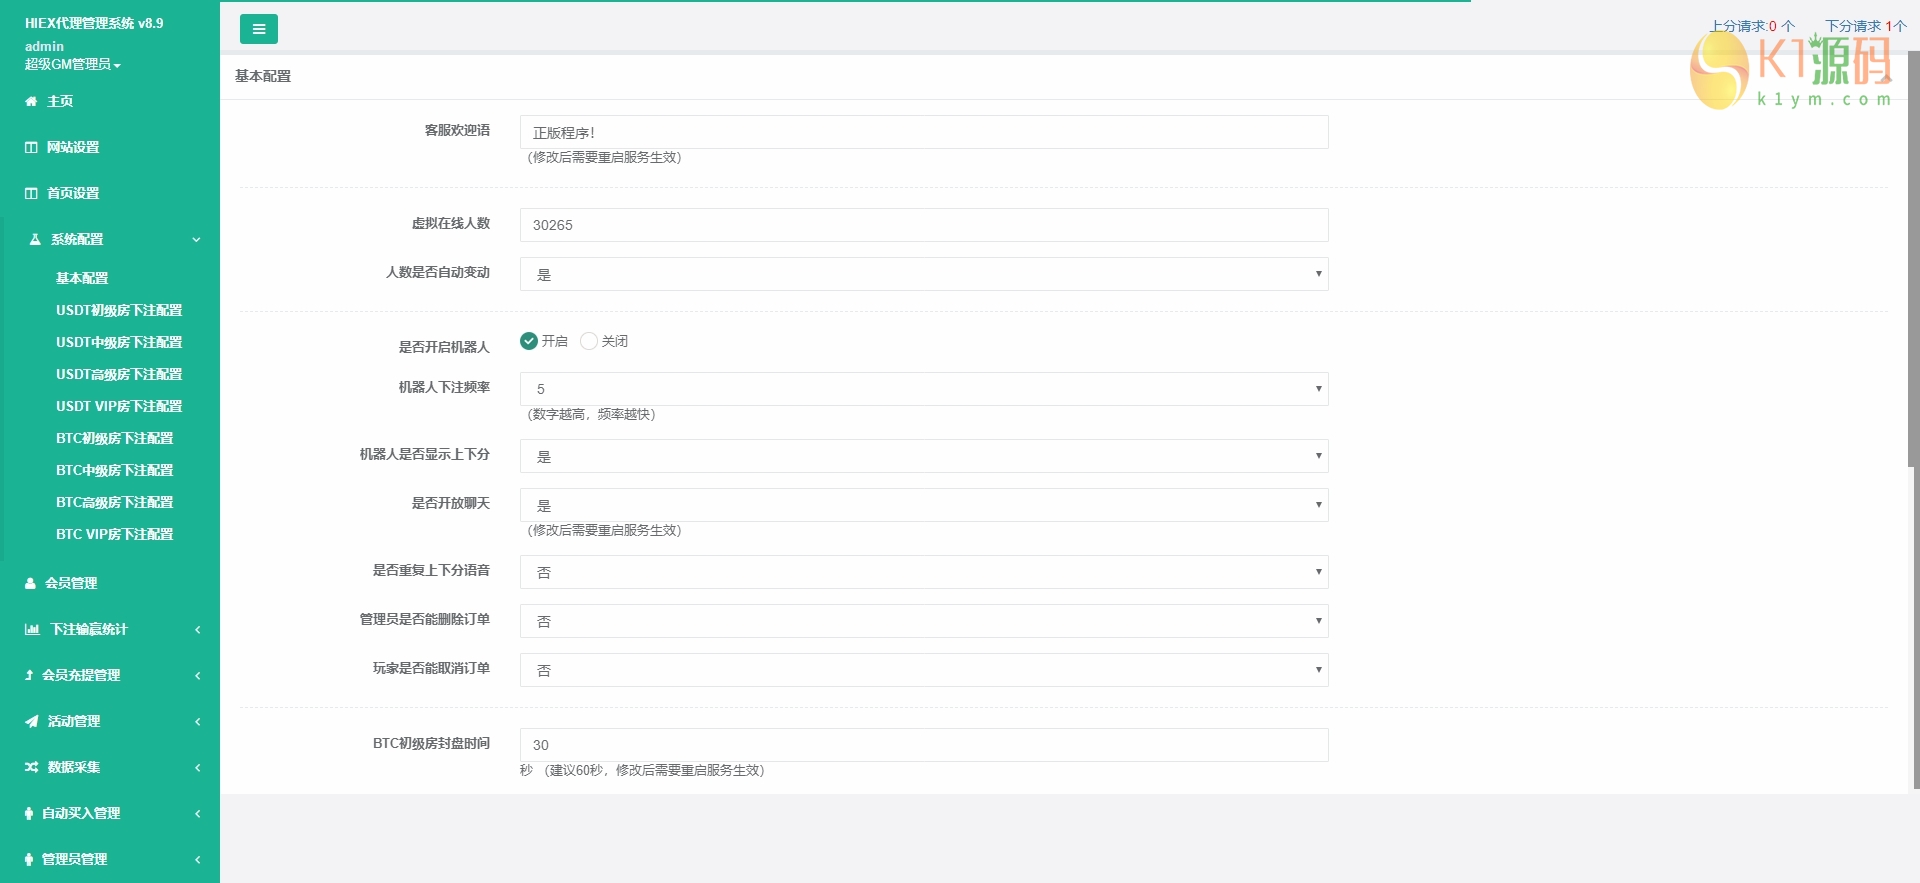Select 基本配置 submenu item
The image size is (1920, 883).
(x=82, y=278)
